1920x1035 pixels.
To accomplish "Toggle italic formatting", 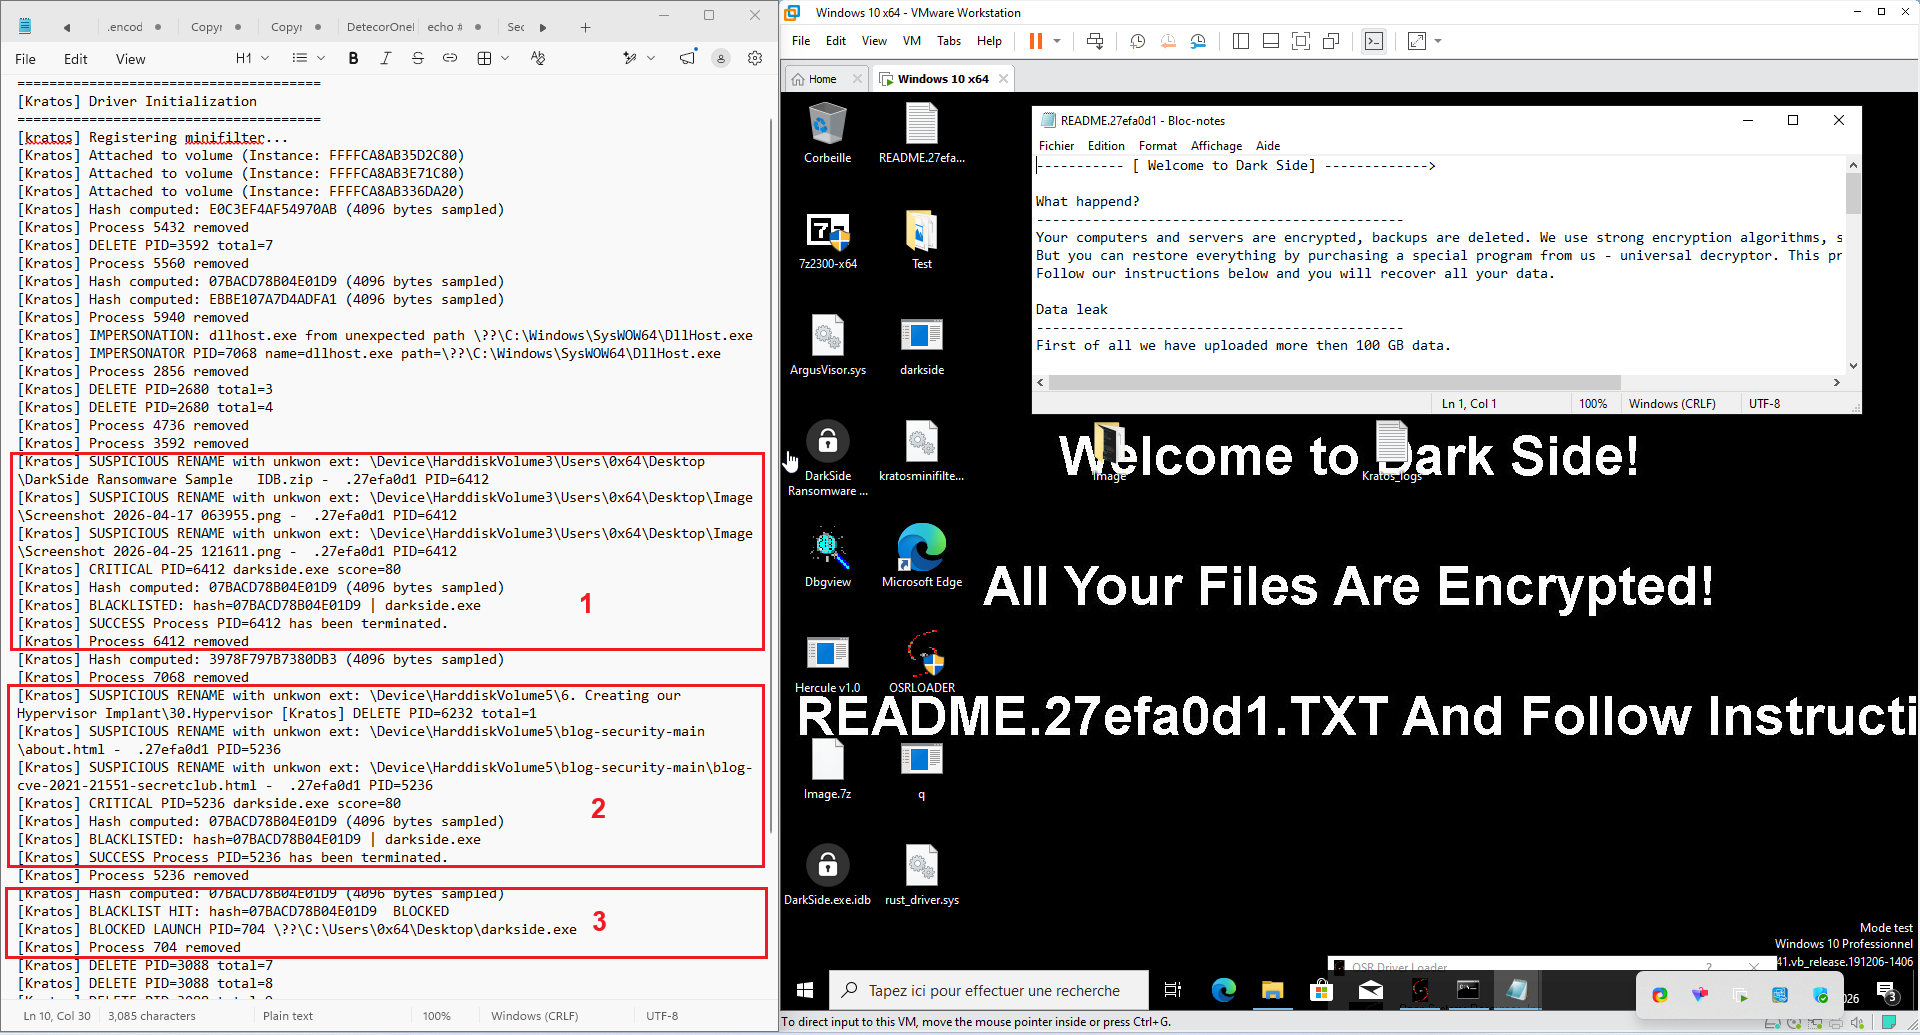I will [386, 59].
